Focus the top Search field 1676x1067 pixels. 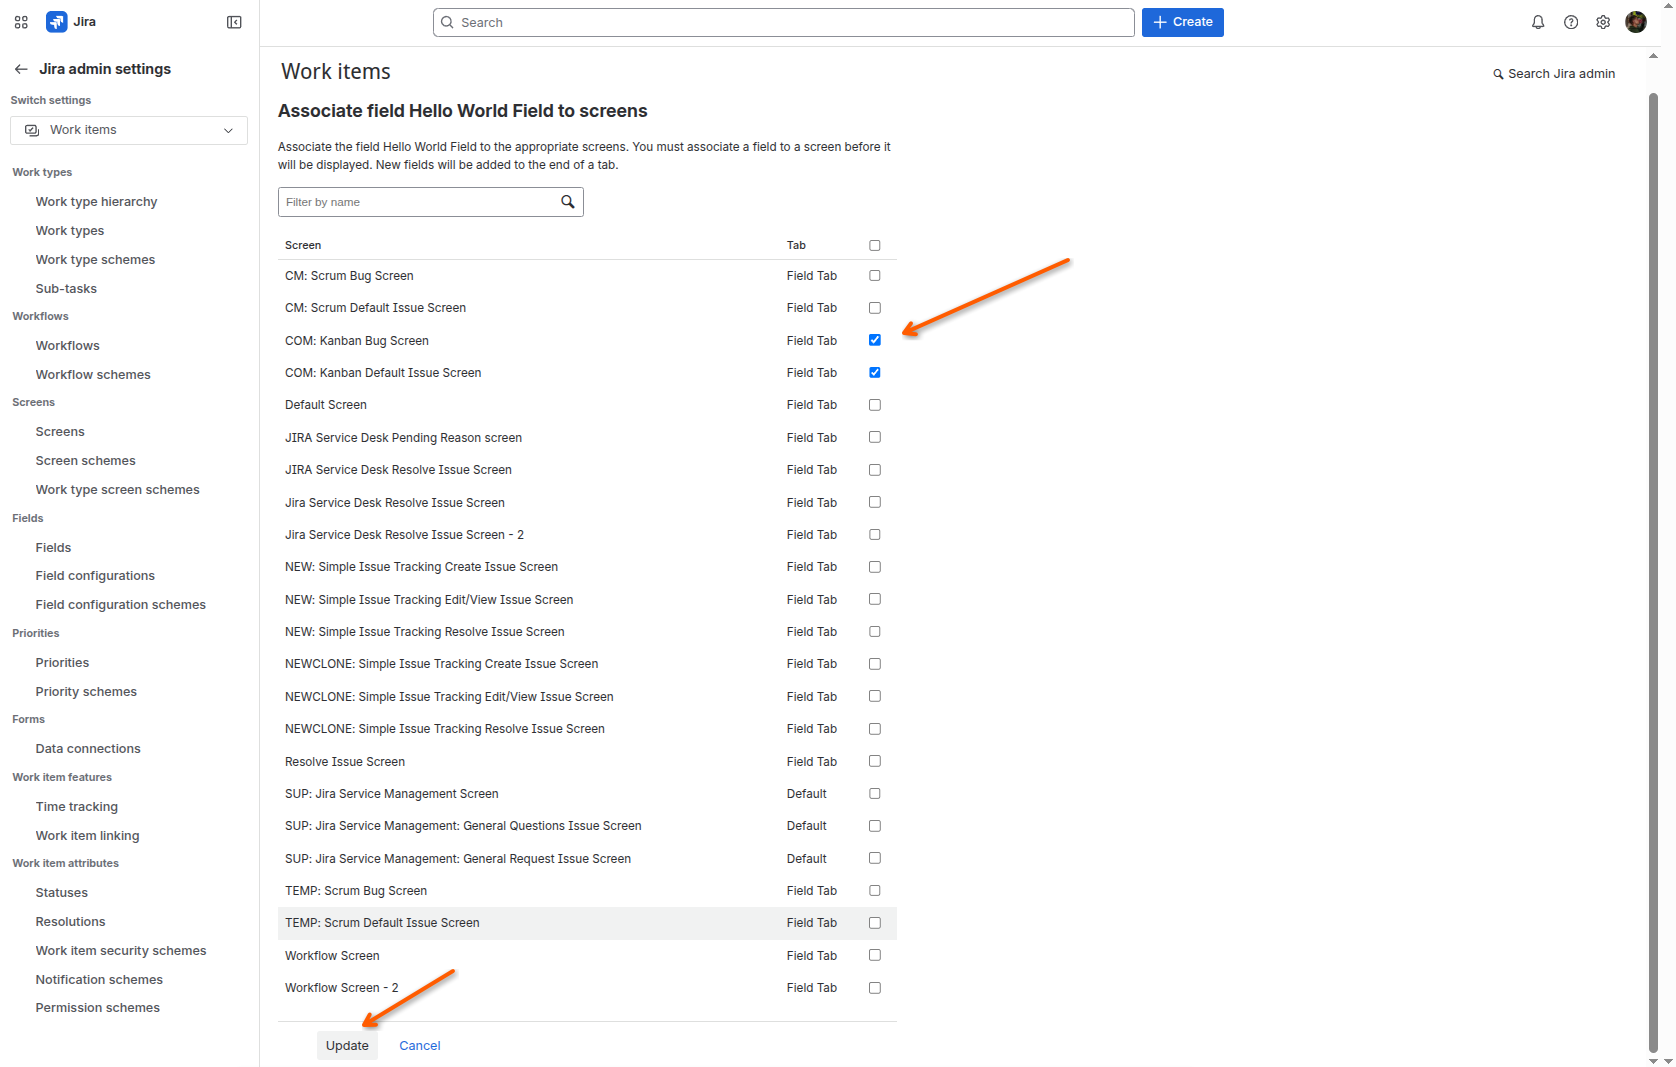784,22
